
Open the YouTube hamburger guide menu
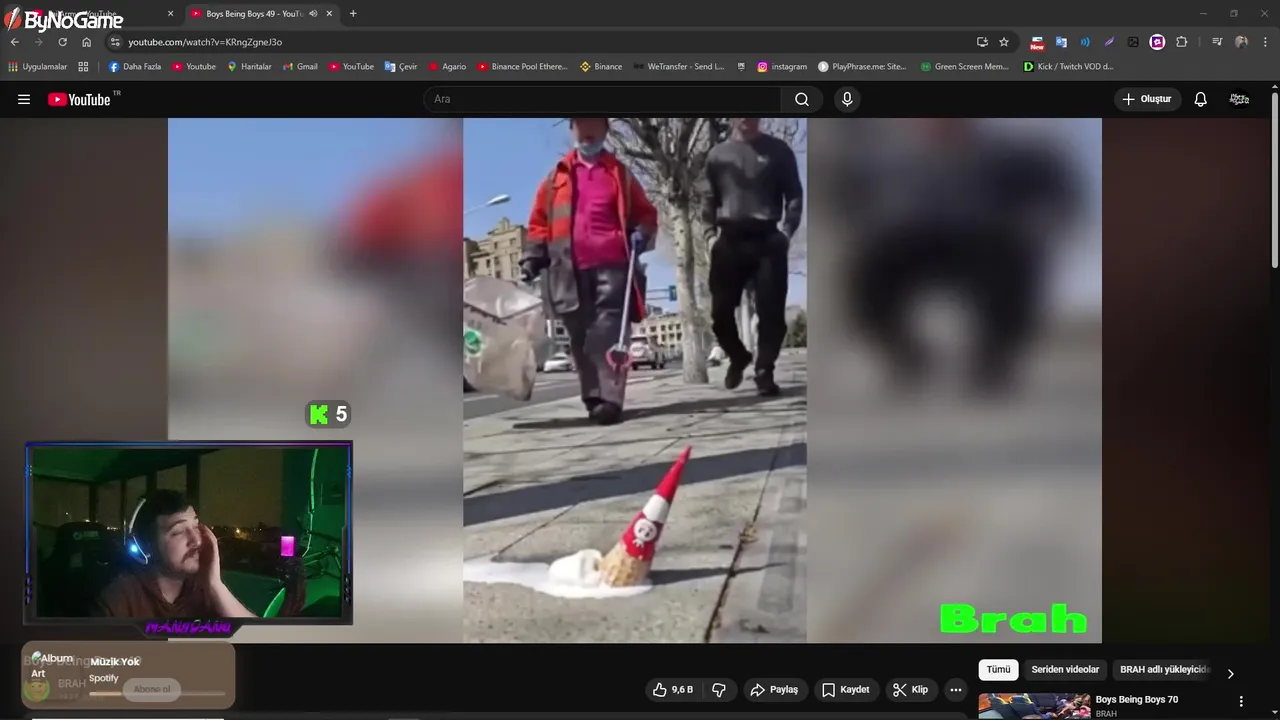24,99
